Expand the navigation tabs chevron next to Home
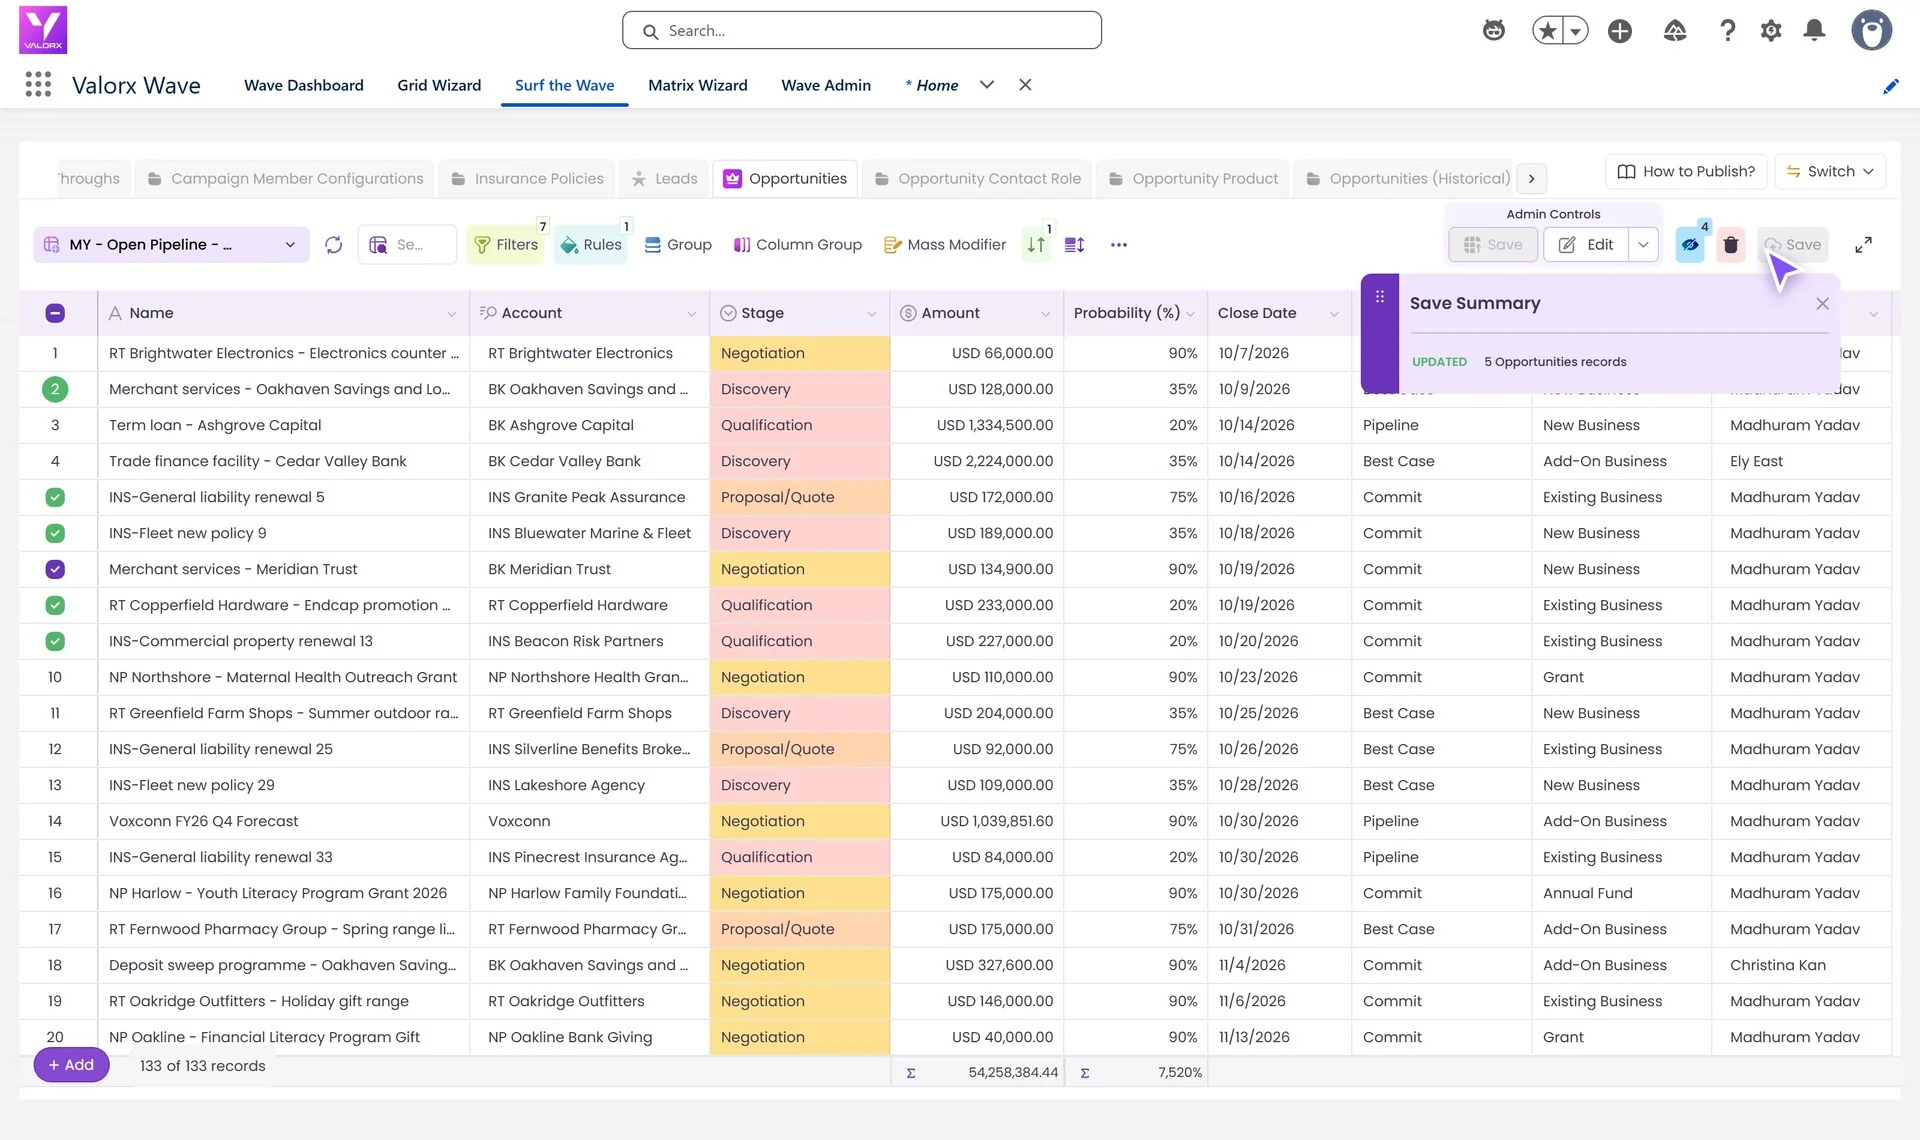The width and height of the screenshot is (1920, 1140). 987,85
